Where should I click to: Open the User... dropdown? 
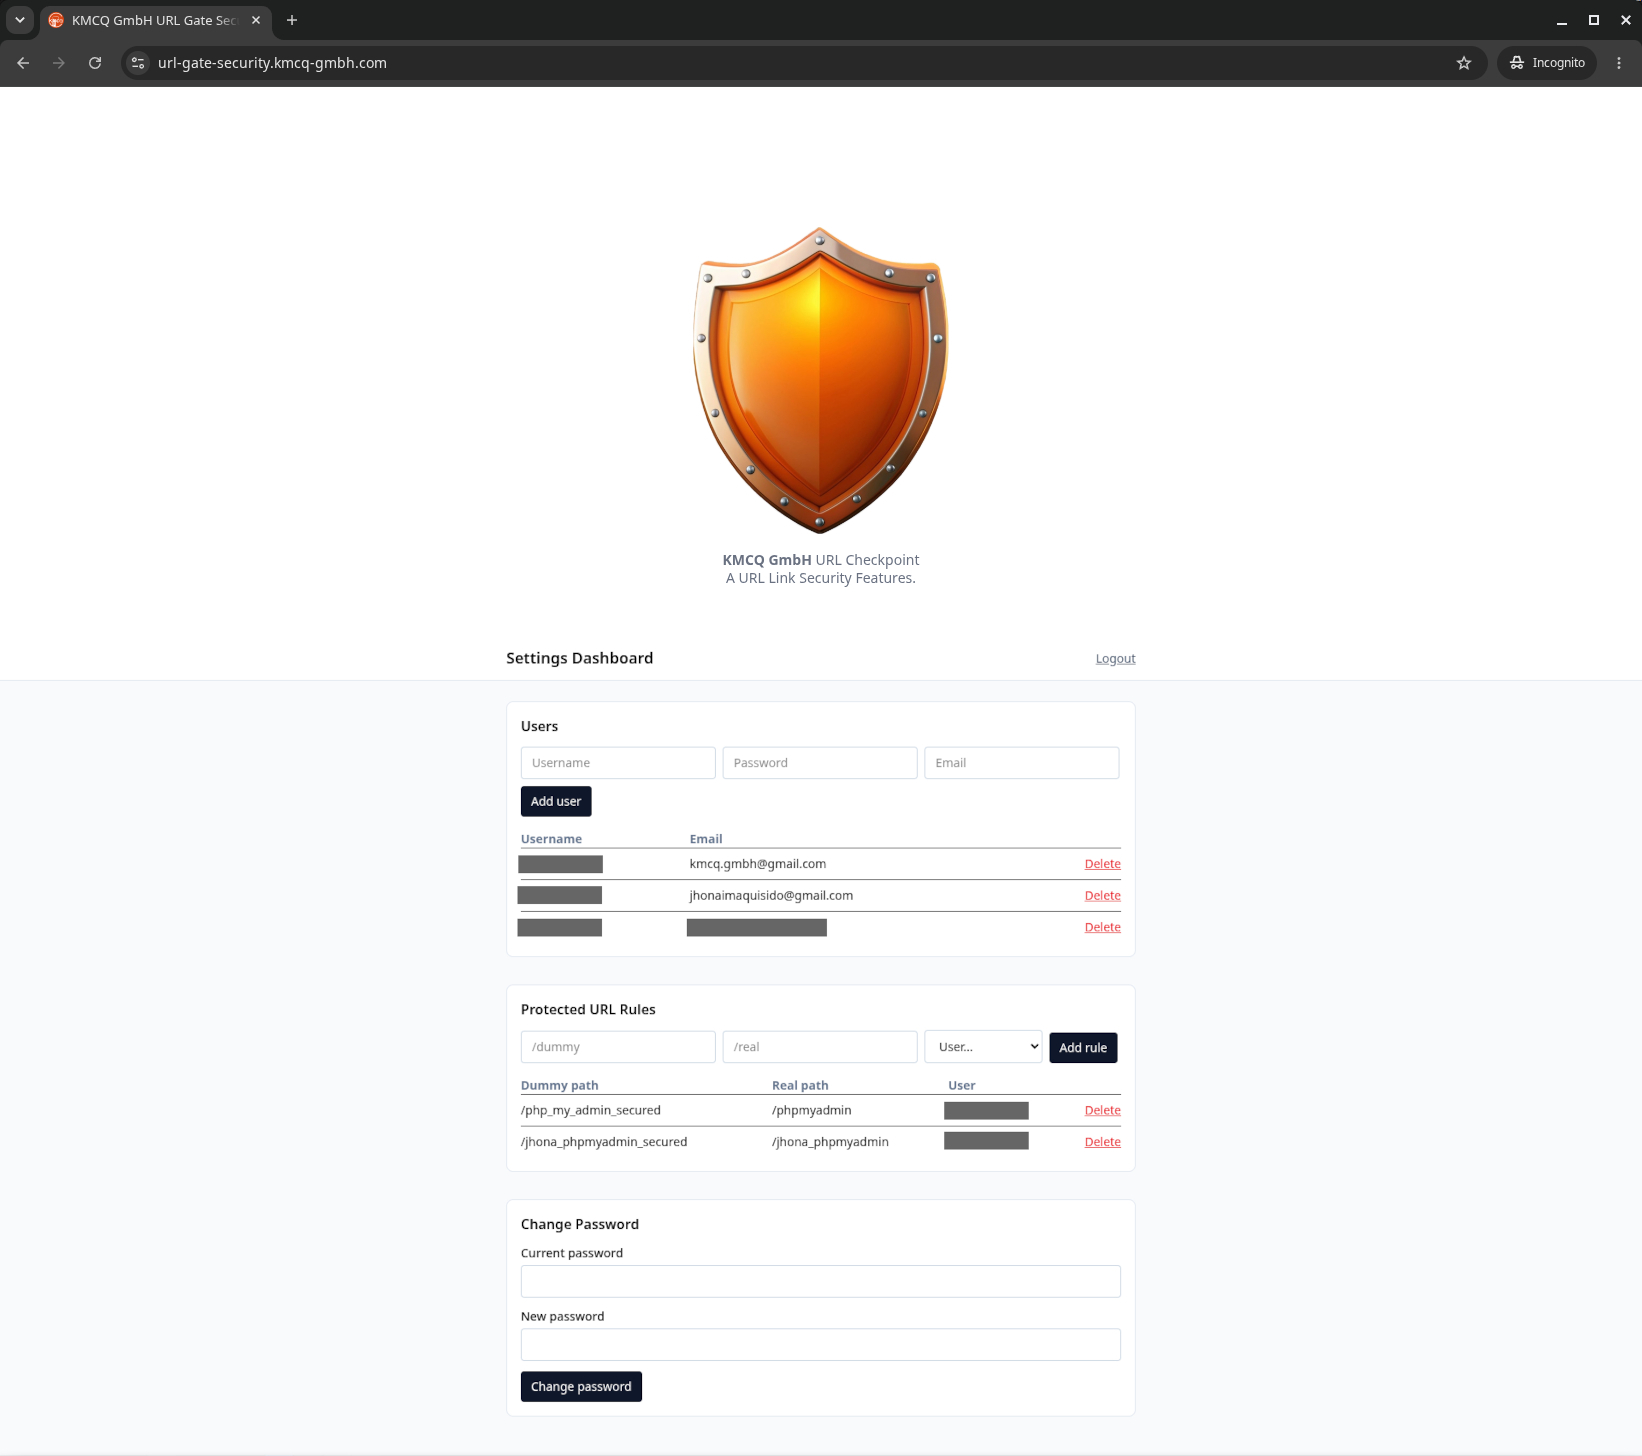(983, 1047)
